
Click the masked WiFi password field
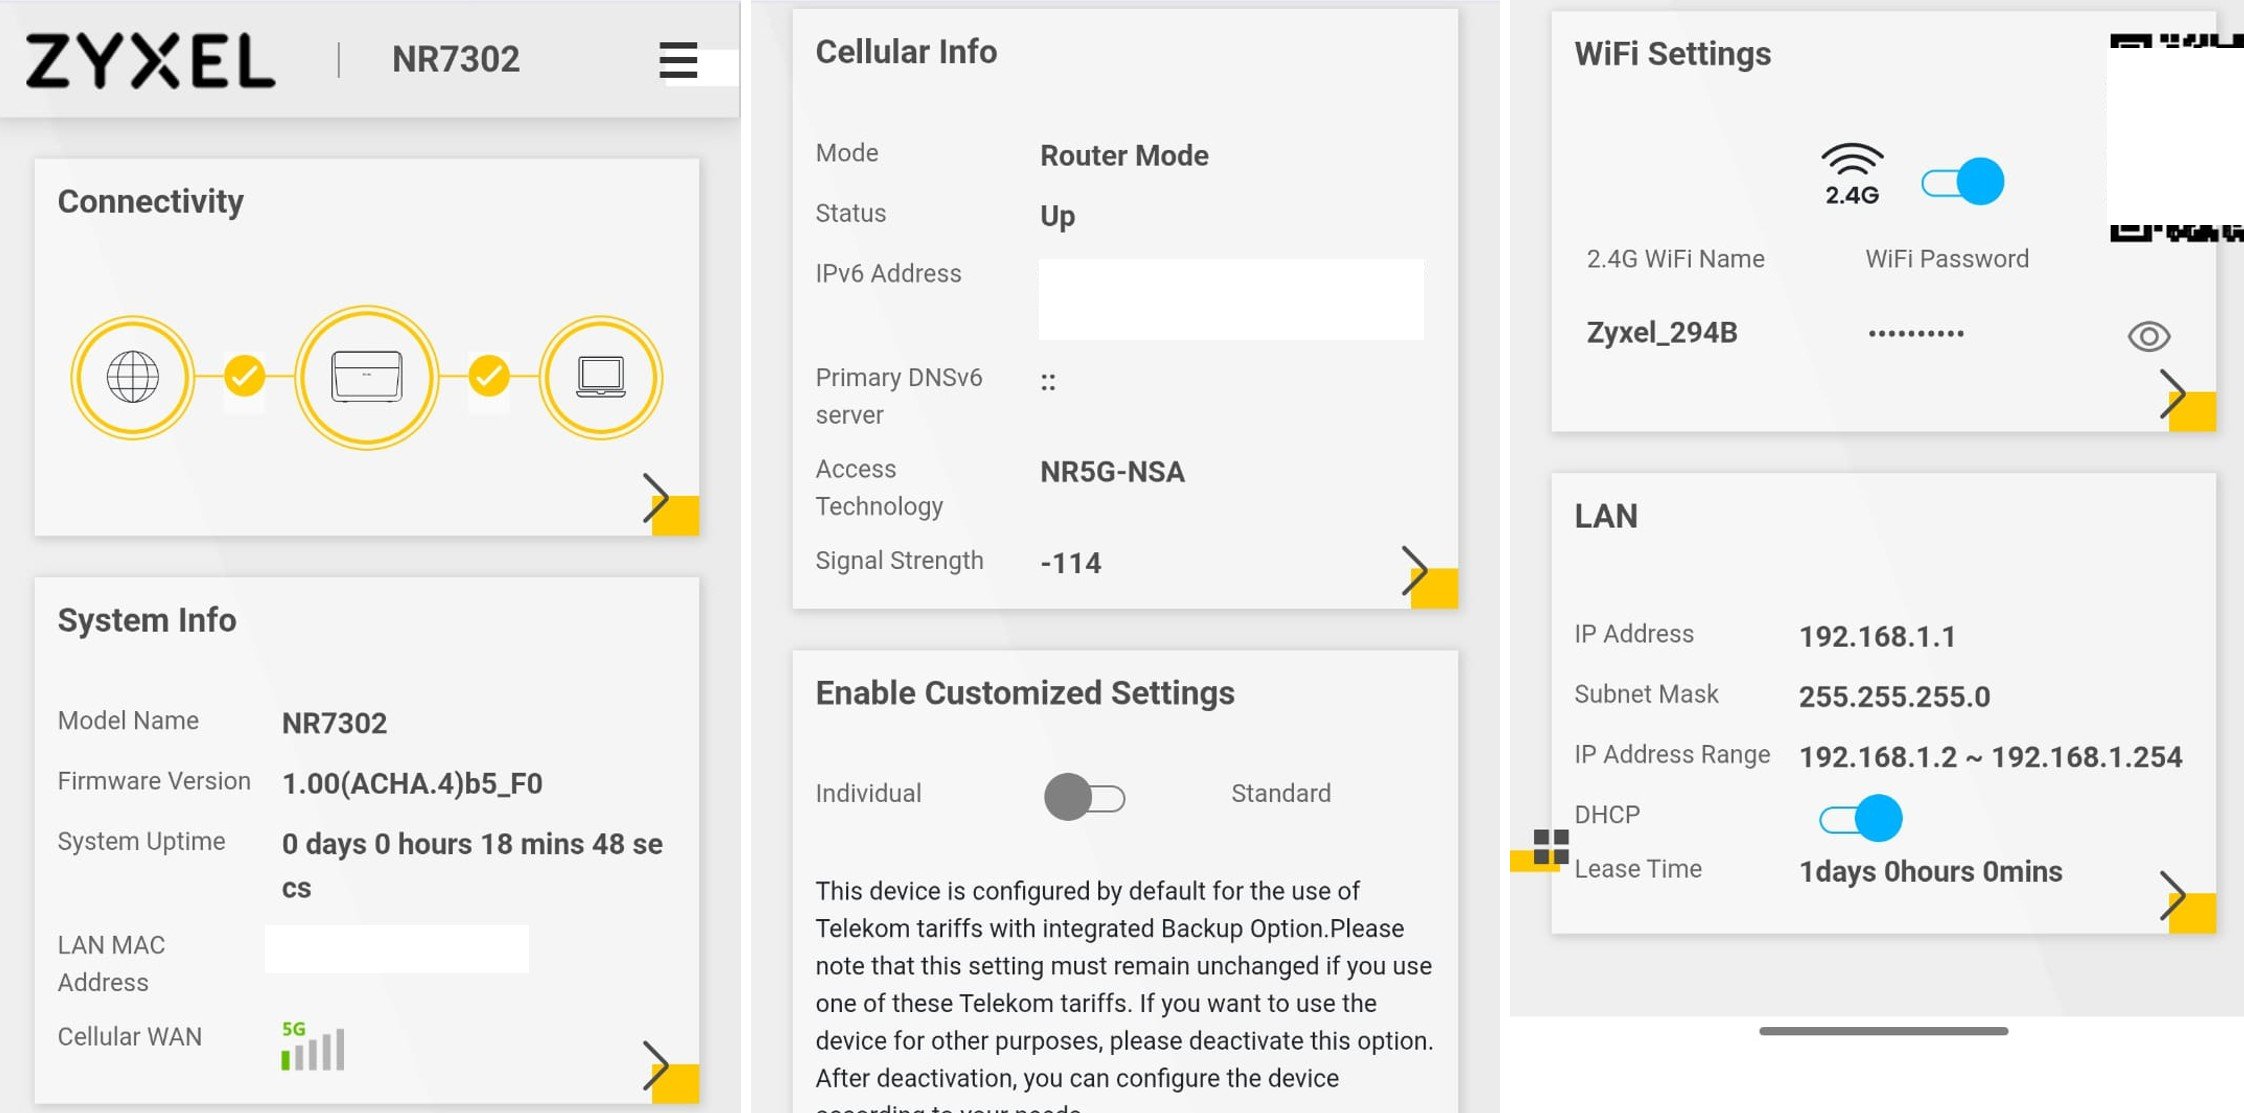[1915, 334]
